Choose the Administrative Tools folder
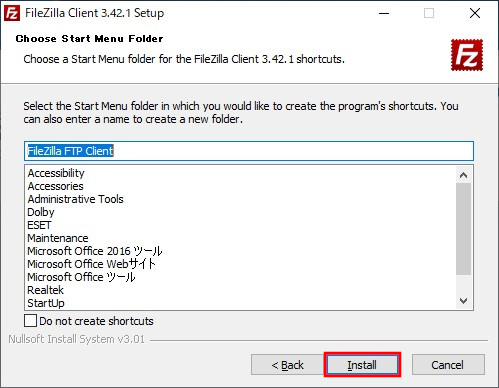 (75, 199)
